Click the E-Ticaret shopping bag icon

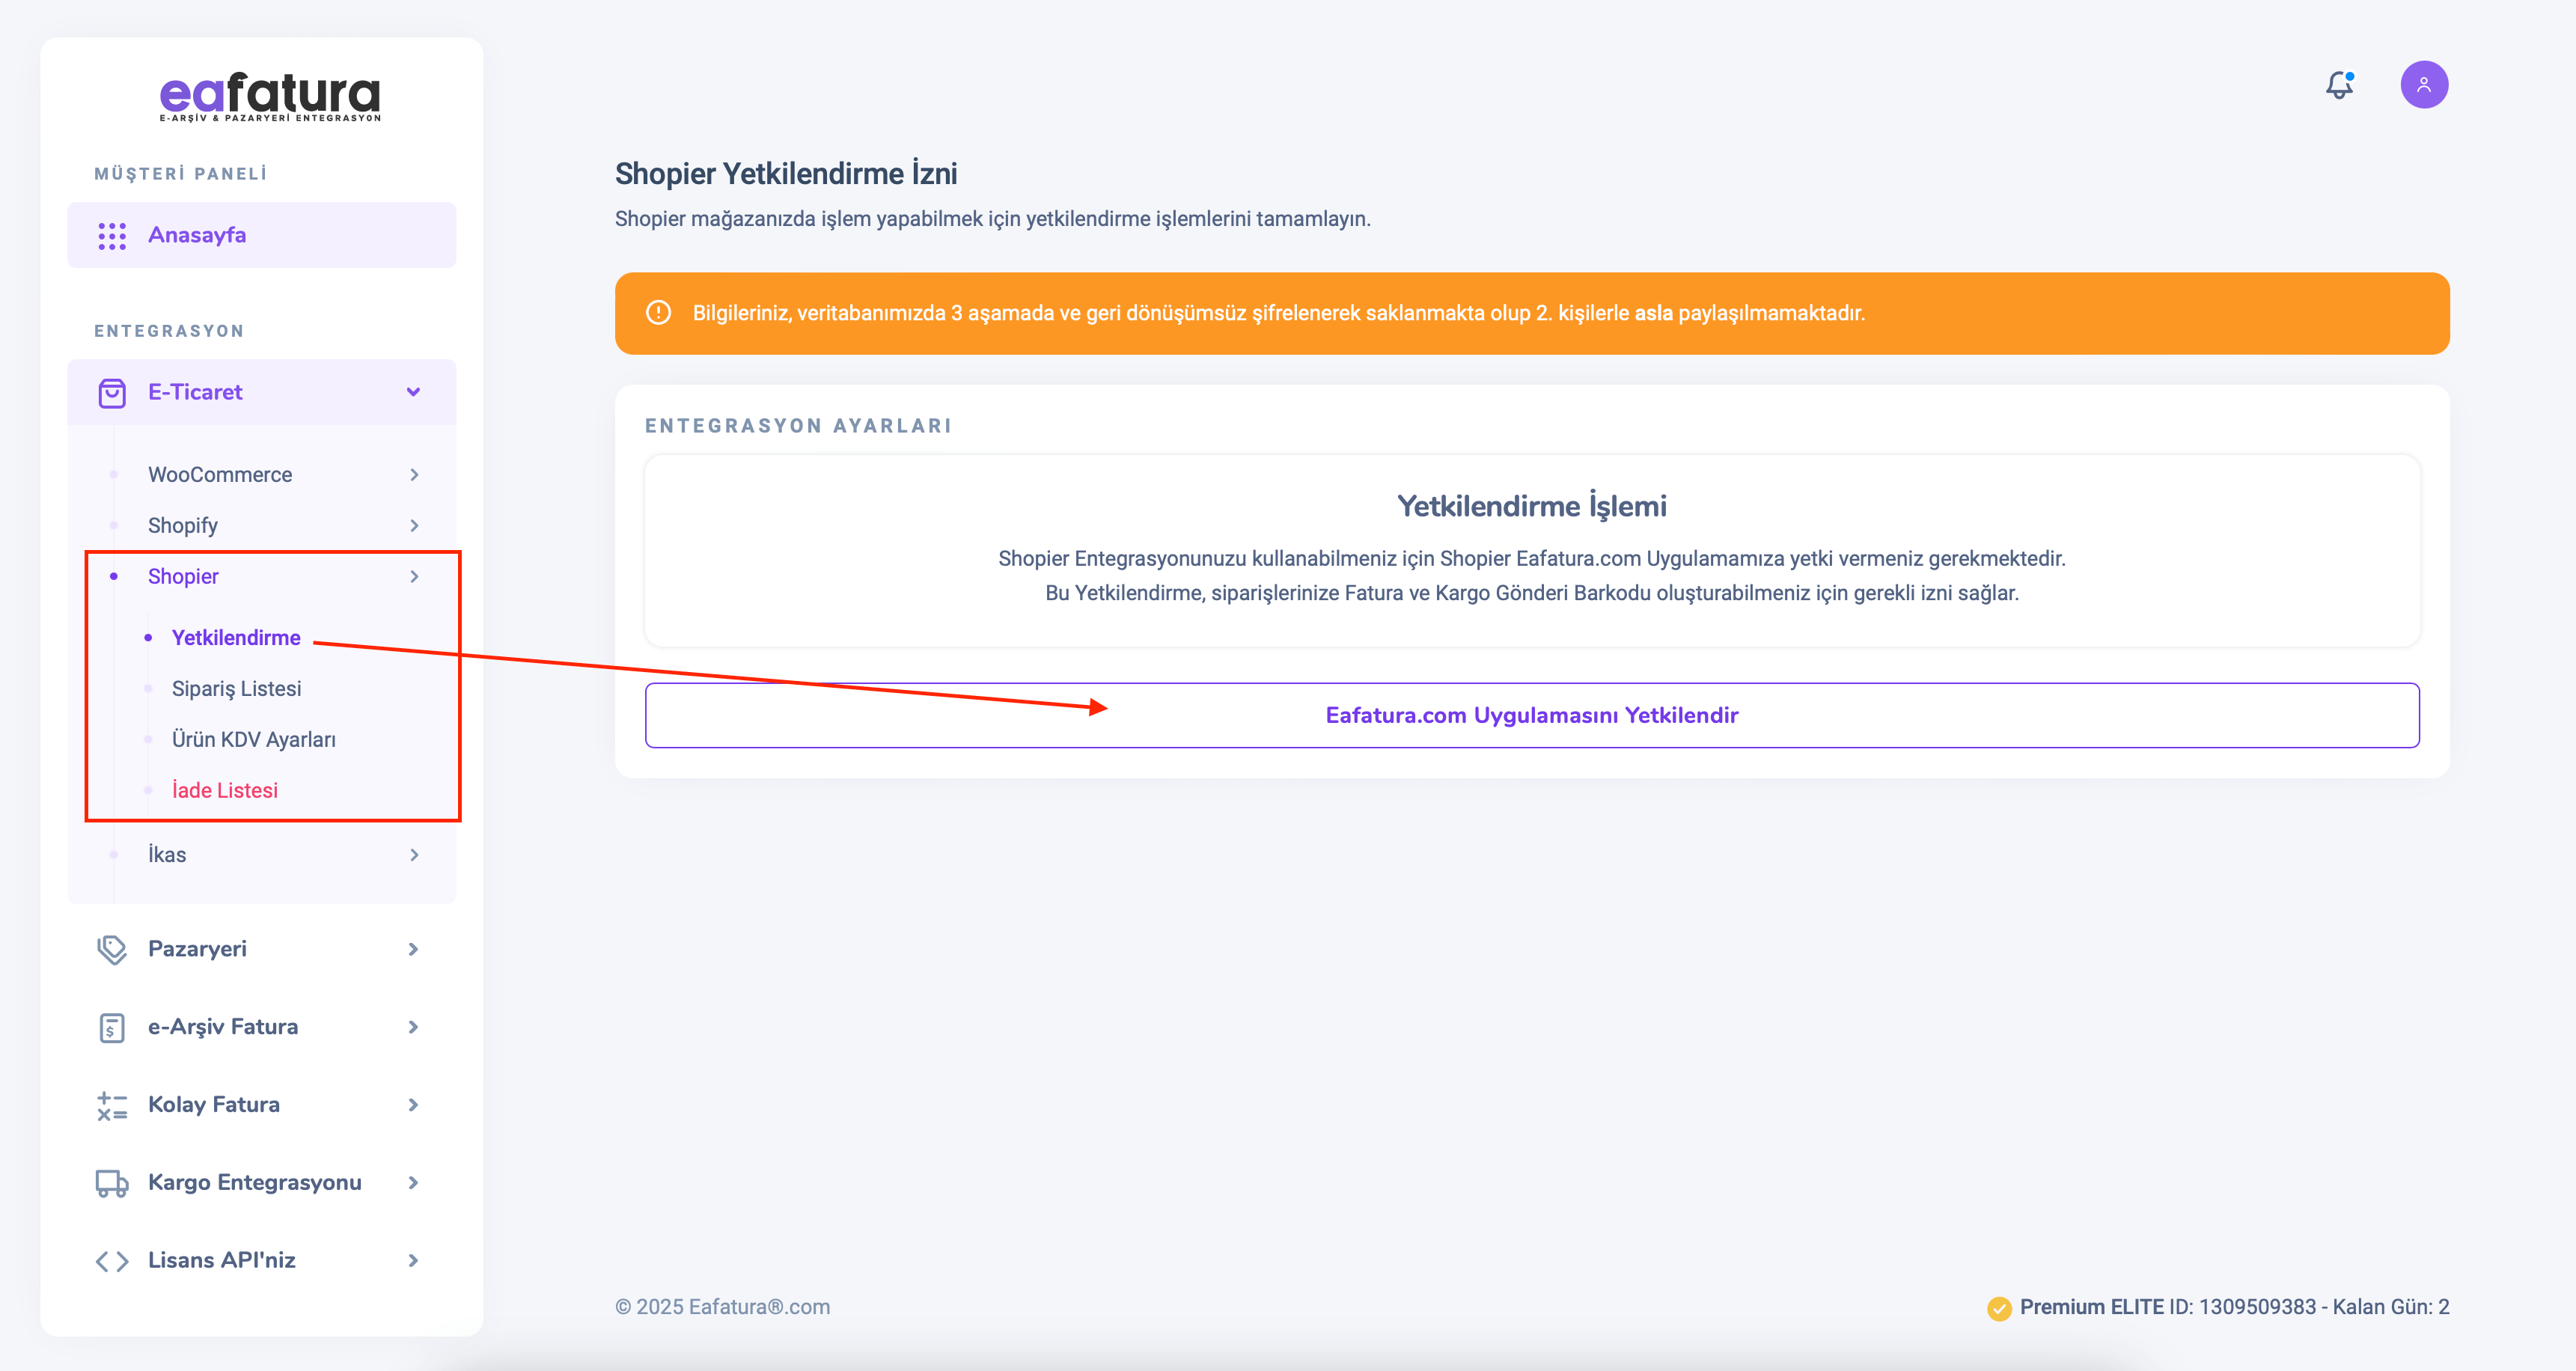[x=112, y=393]
